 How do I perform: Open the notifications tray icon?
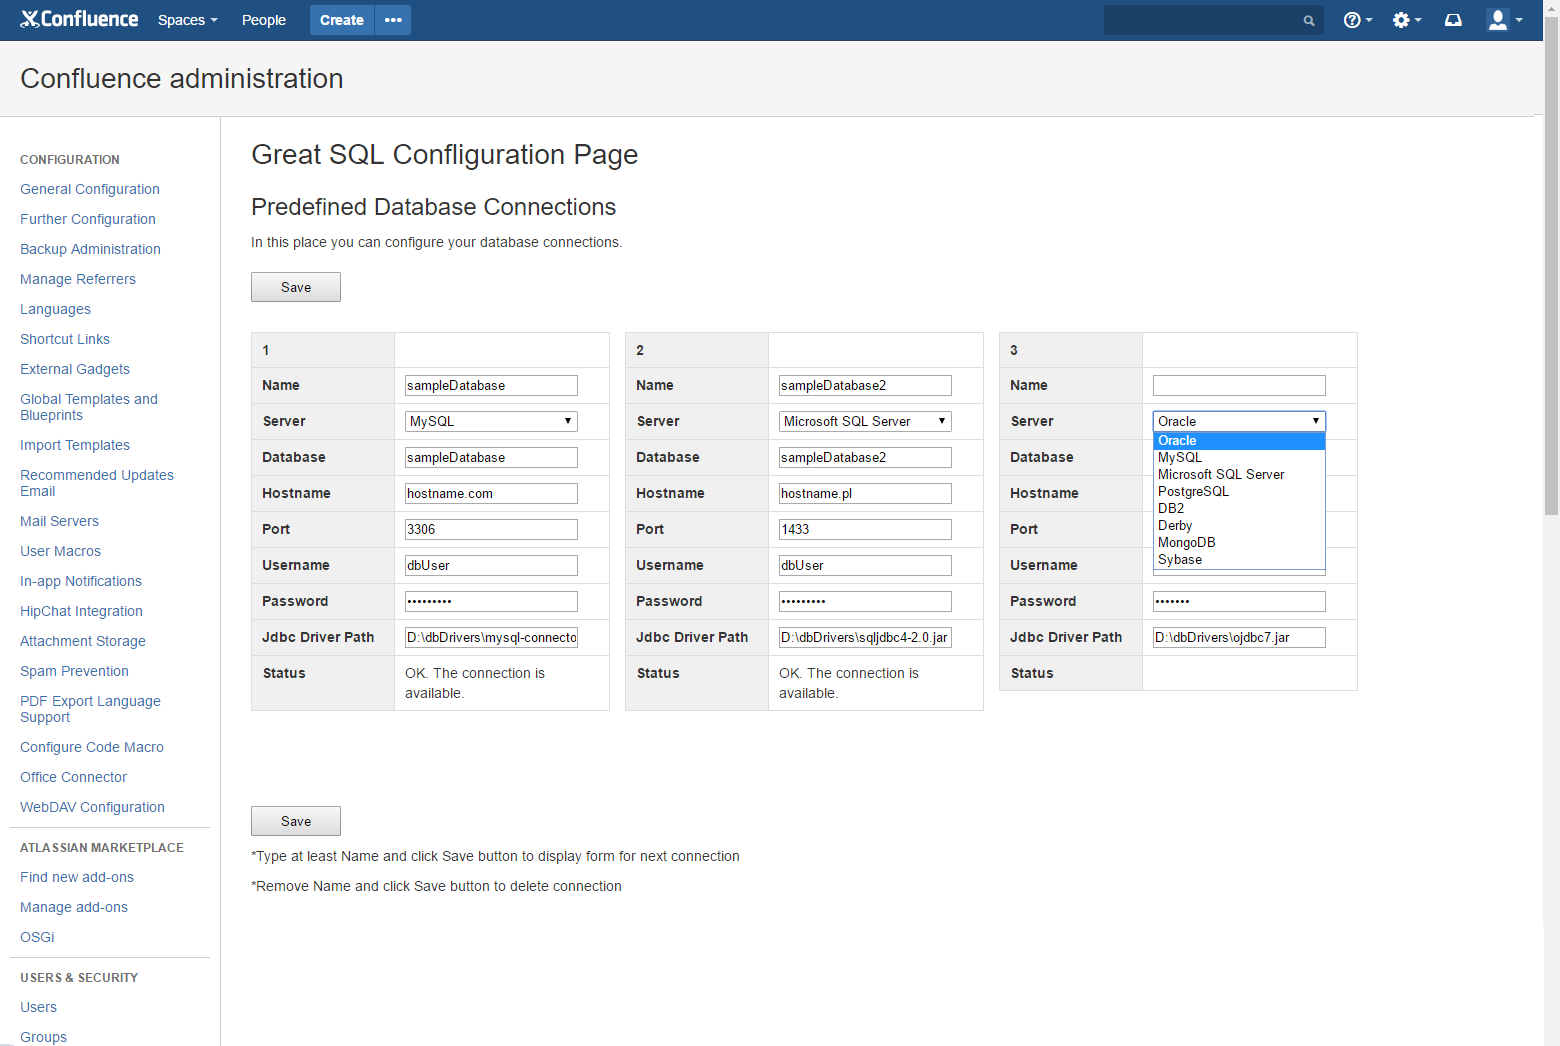point(1453,20)
